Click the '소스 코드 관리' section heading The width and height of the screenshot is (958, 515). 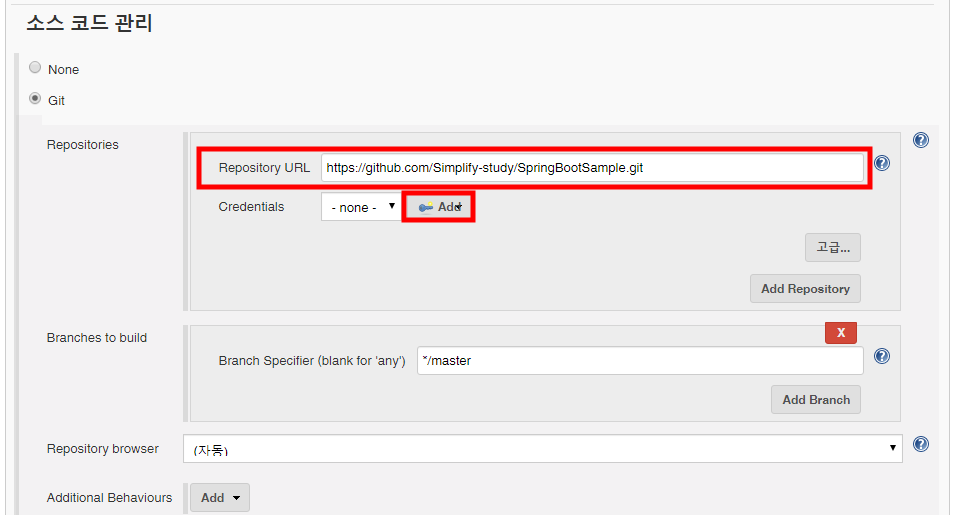89,23
